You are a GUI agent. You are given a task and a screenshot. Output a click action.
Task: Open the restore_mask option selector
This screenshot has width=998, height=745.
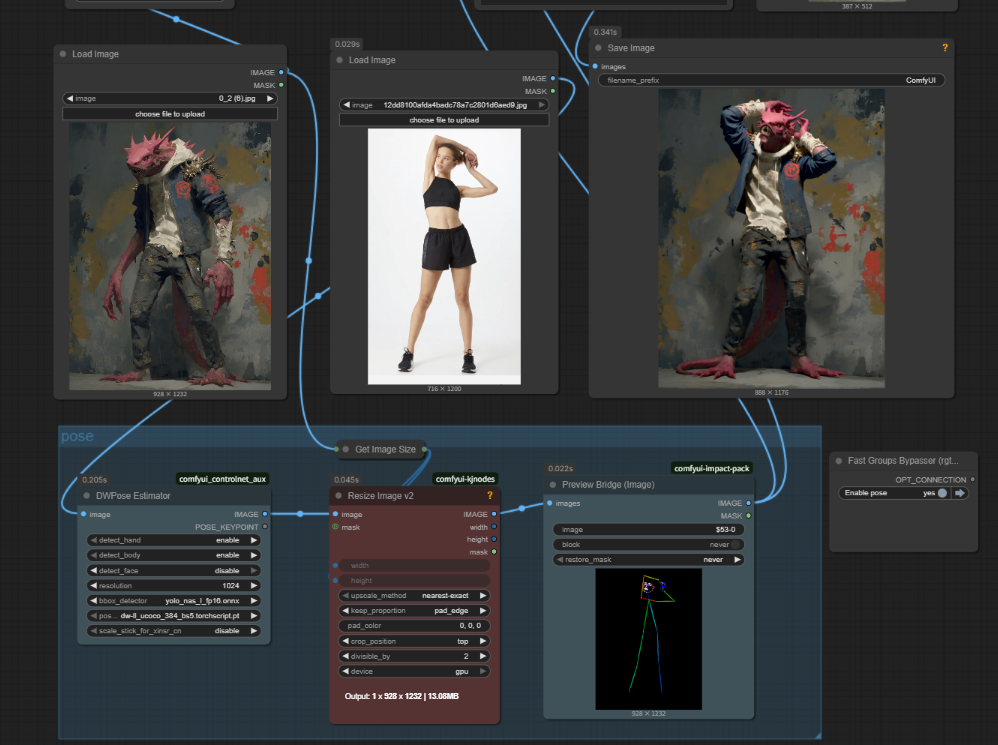pyautogui.click(x=648, y=560)
